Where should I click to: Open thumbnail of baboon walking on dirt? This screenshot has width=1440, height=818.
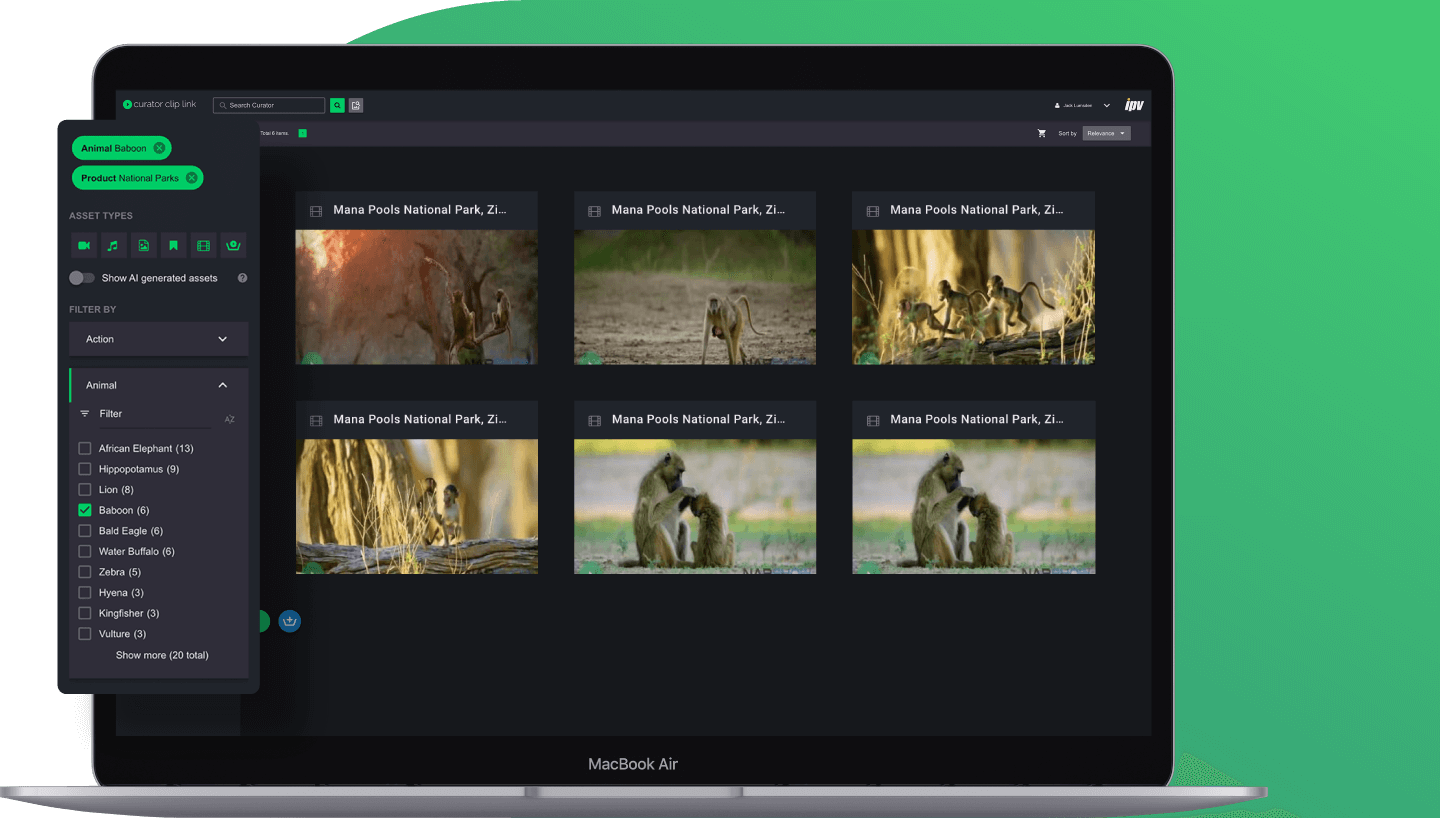point(695,297)
